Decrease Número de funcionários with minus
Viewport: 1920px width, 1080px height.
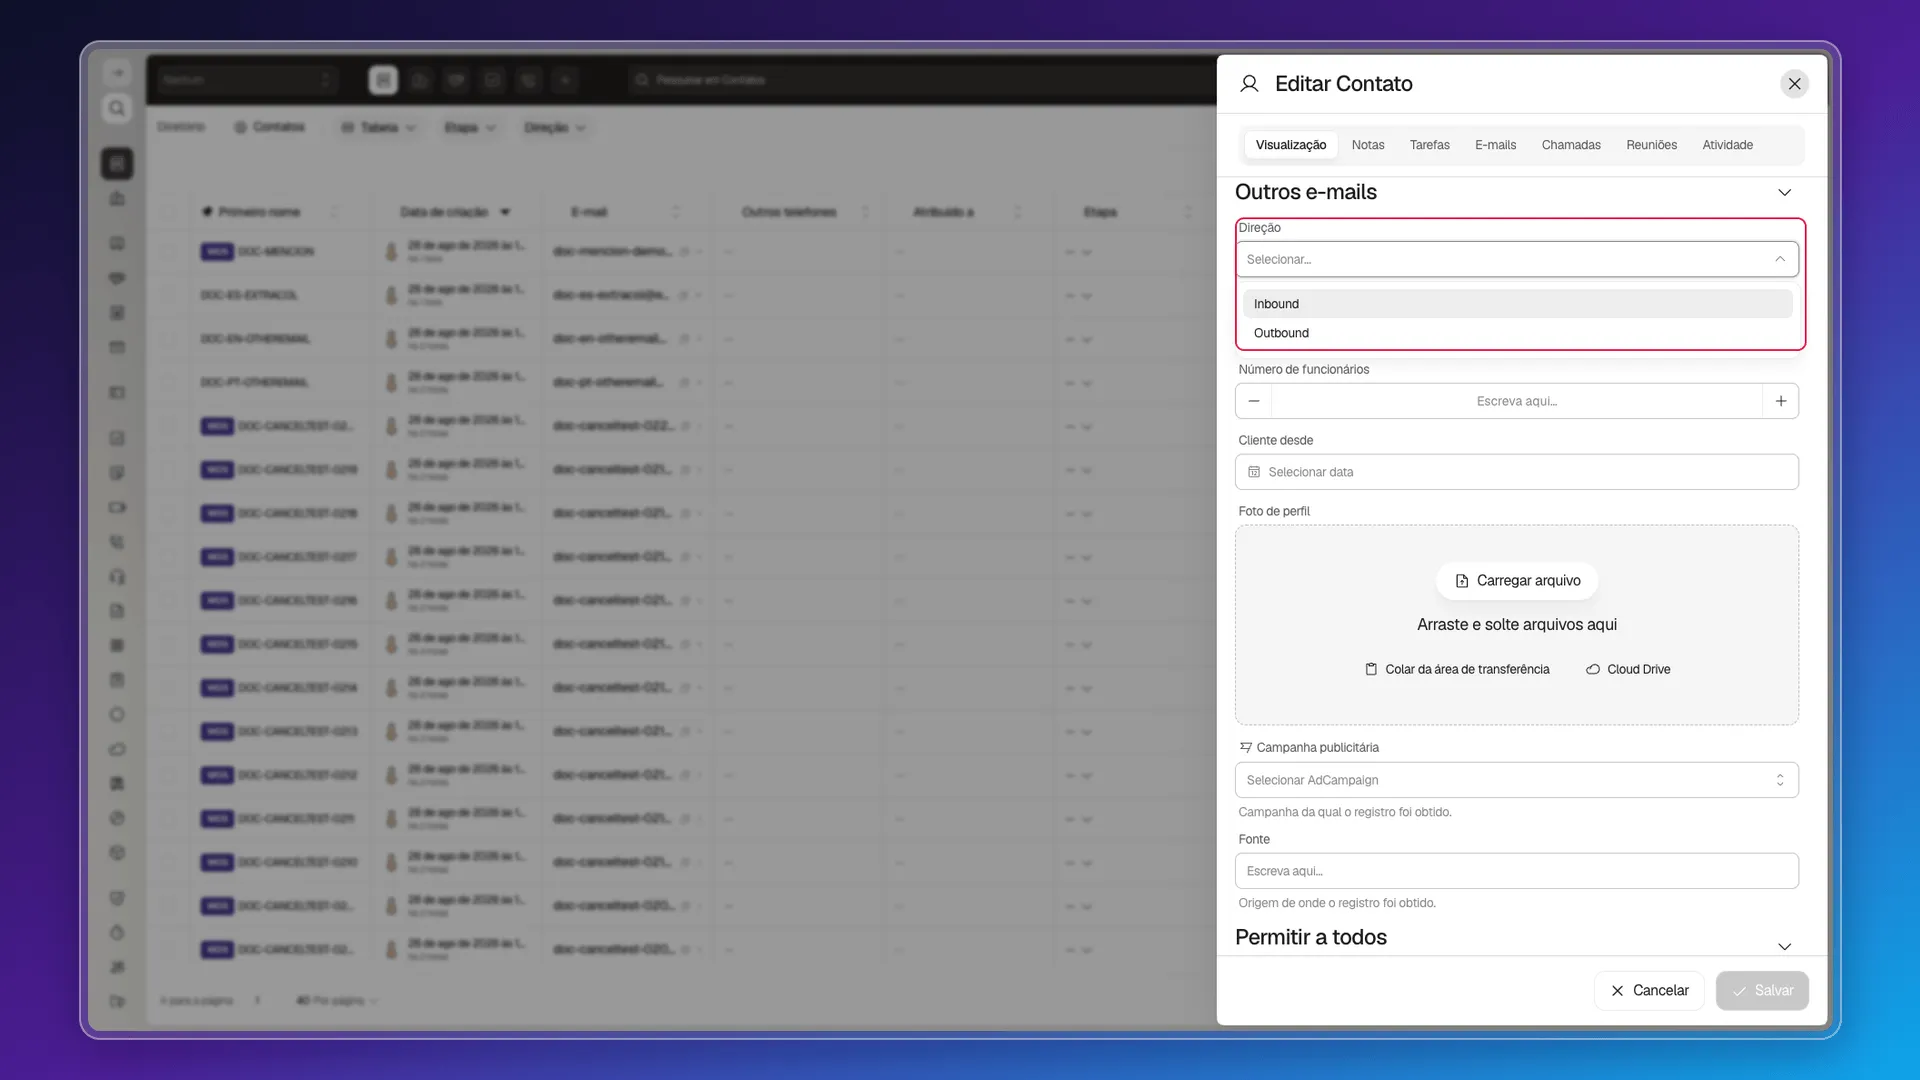pos(1253,401)
